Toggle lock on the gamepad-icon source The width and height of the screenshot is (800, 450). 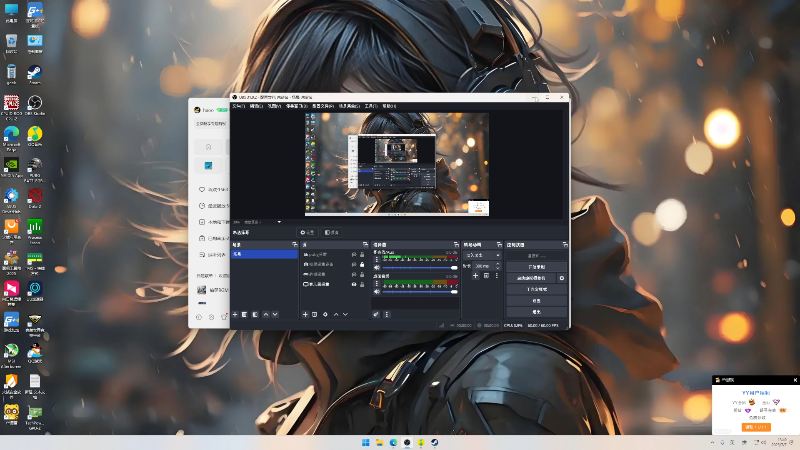point(362,274)
